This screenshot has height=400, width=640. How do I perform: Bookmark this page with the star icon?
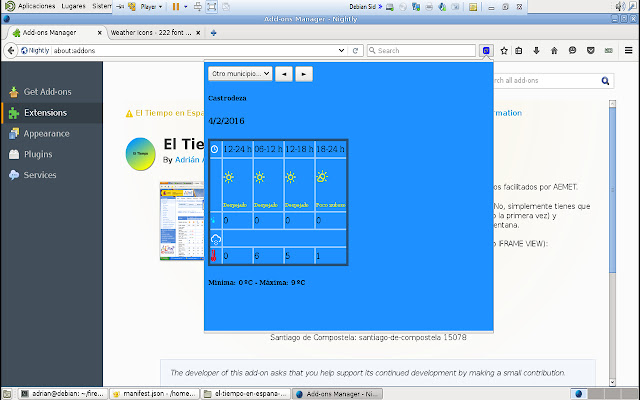point(504,51)
